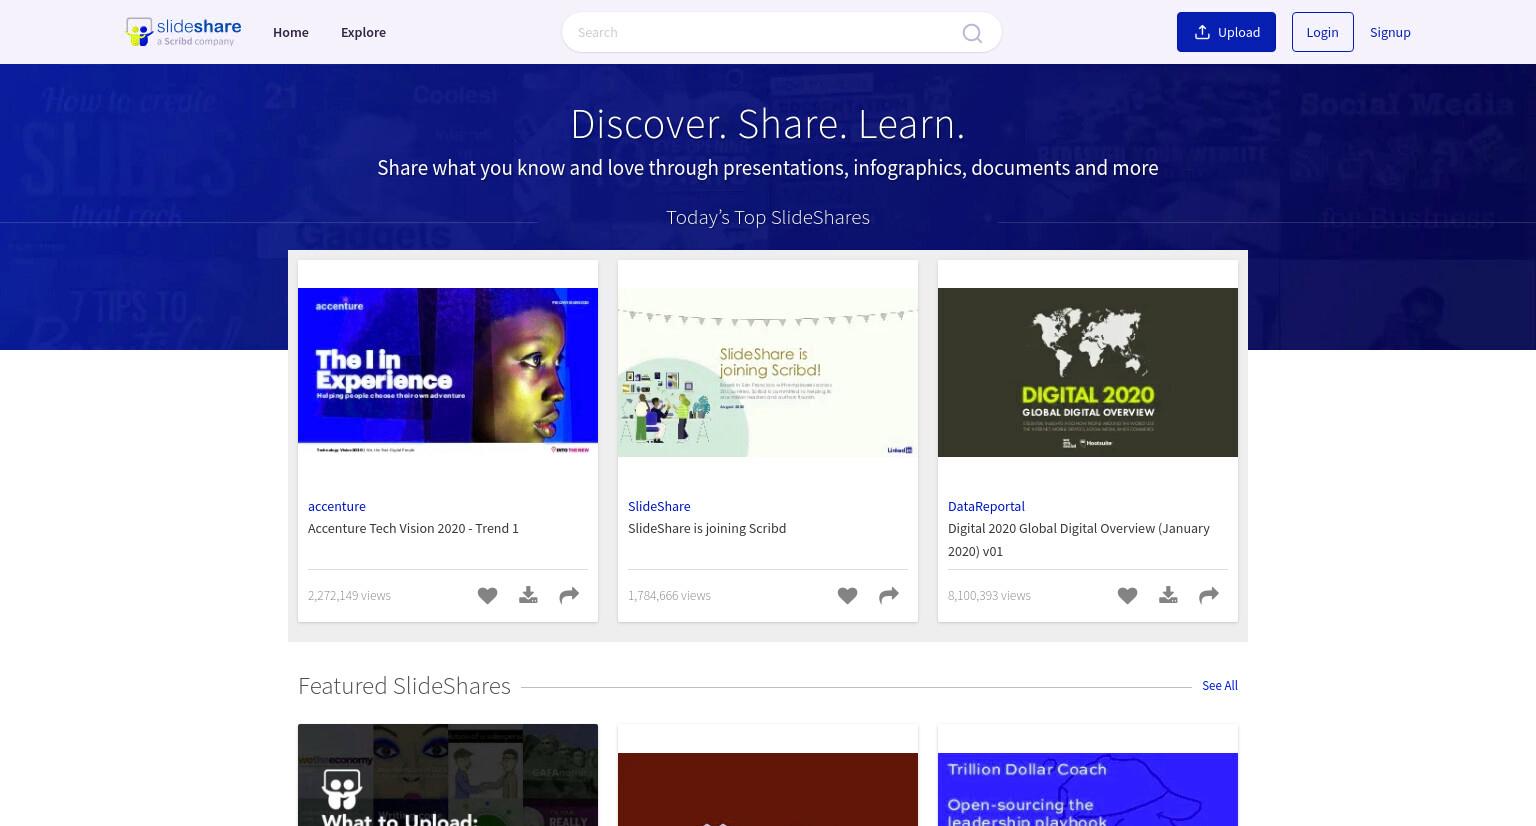Open the What to Upload featured thumbnail
1536x826 pixels.
click(x=448, y=775)
